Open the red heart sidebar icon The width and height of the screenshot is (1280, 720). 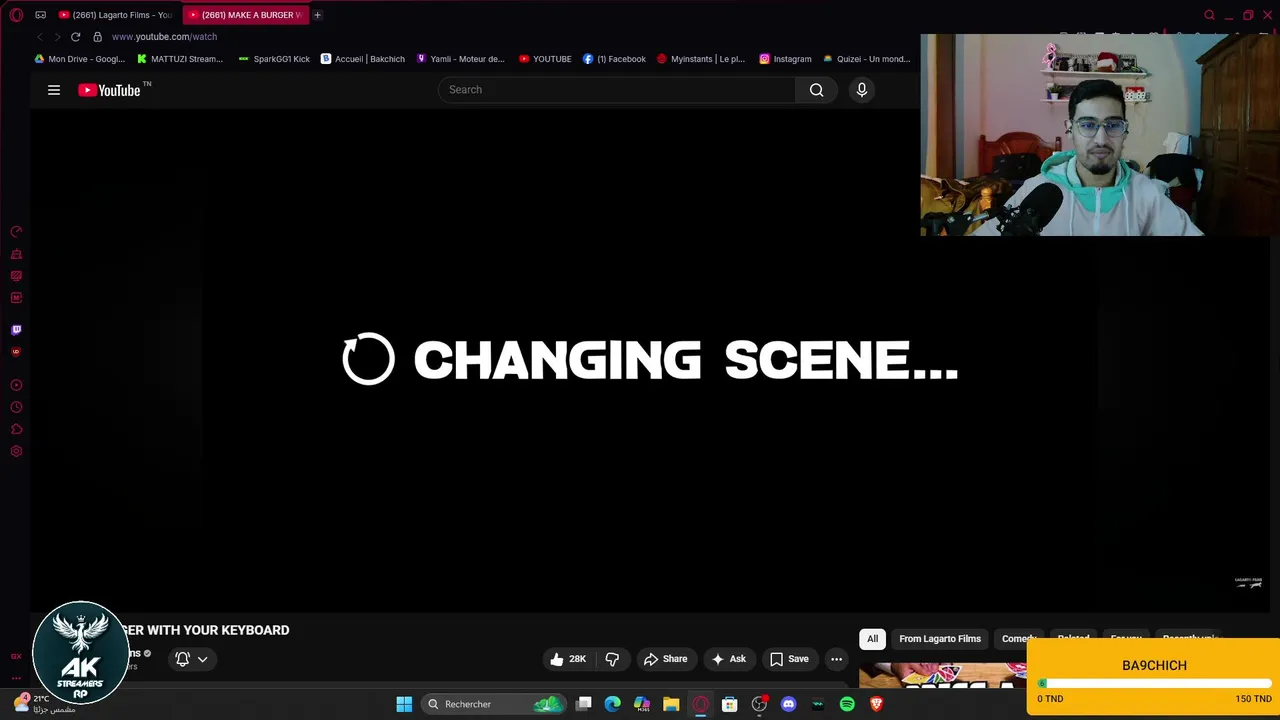pos(16,352)
